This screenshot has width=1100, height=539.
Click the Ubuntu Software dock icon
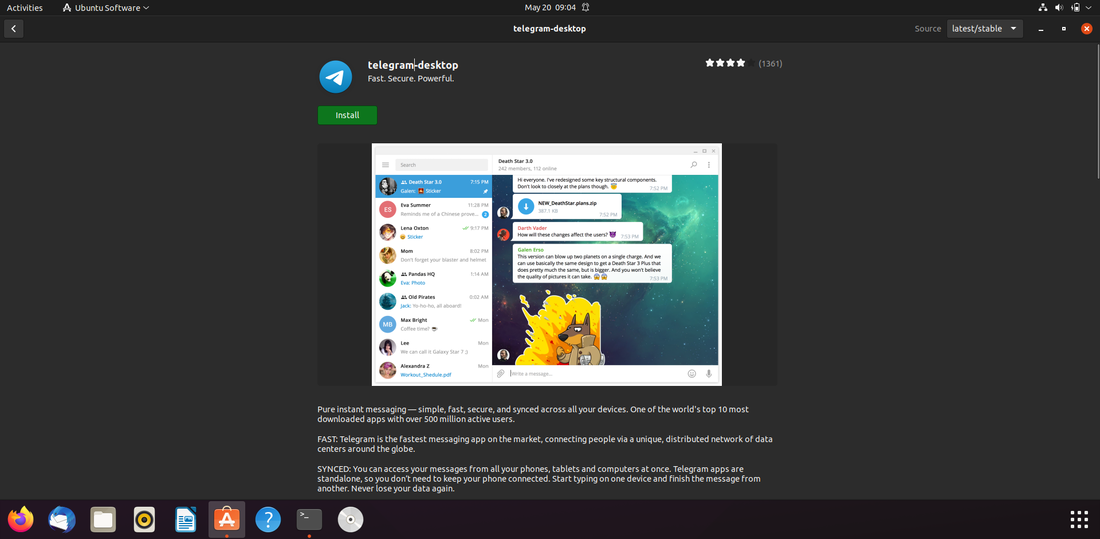click(x=227, y=519)
